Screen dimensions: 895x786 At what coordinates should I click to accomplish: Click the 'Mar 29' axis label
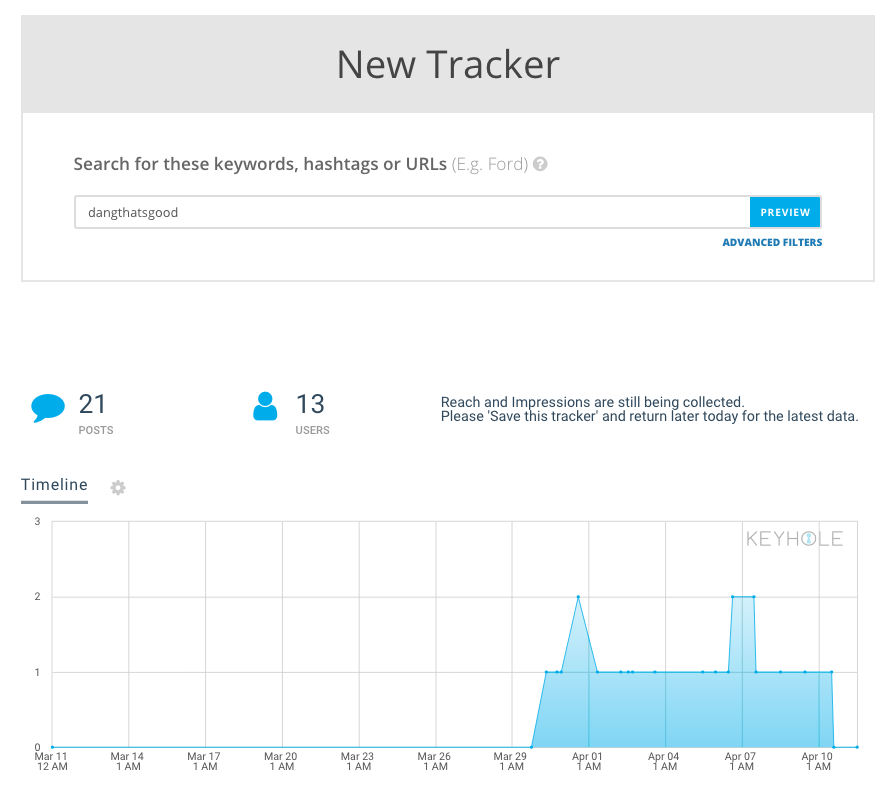click(510, 761)
